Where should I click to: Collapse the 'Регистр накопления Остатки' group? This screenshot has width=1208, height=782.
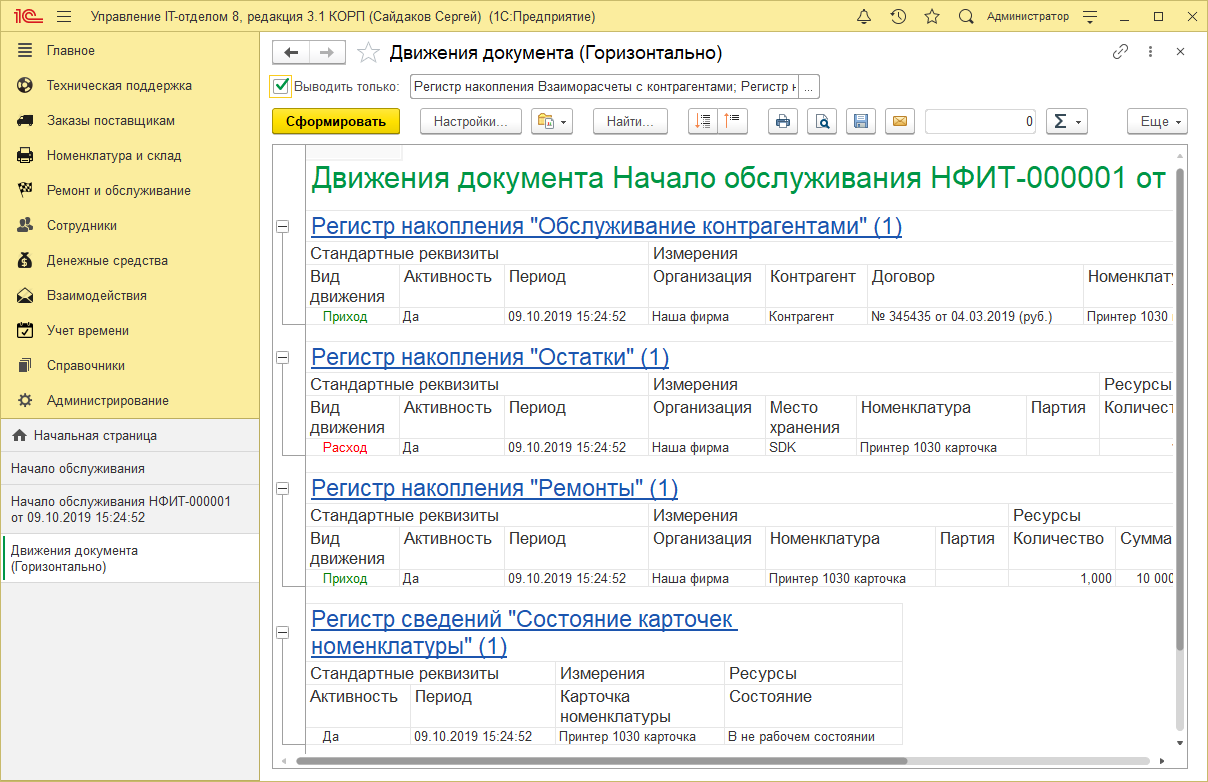pos(285,358)
